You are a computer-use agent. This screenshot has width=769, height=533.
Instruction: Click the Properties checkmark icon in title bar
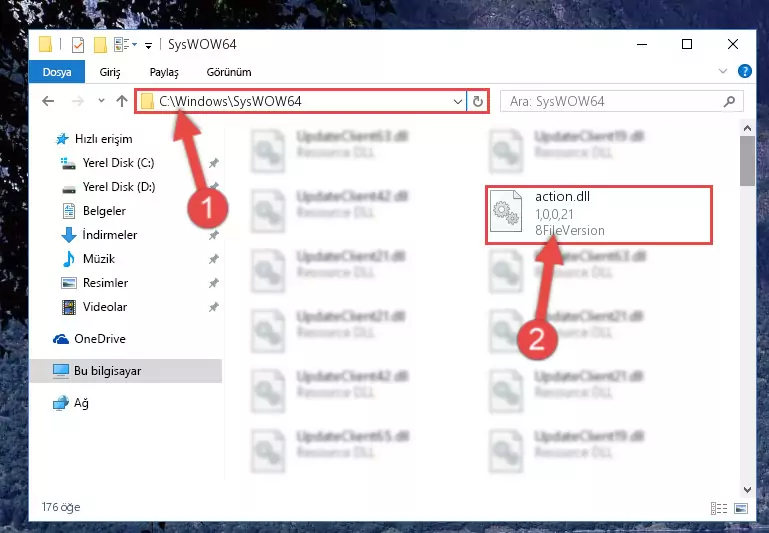point(77,45)
